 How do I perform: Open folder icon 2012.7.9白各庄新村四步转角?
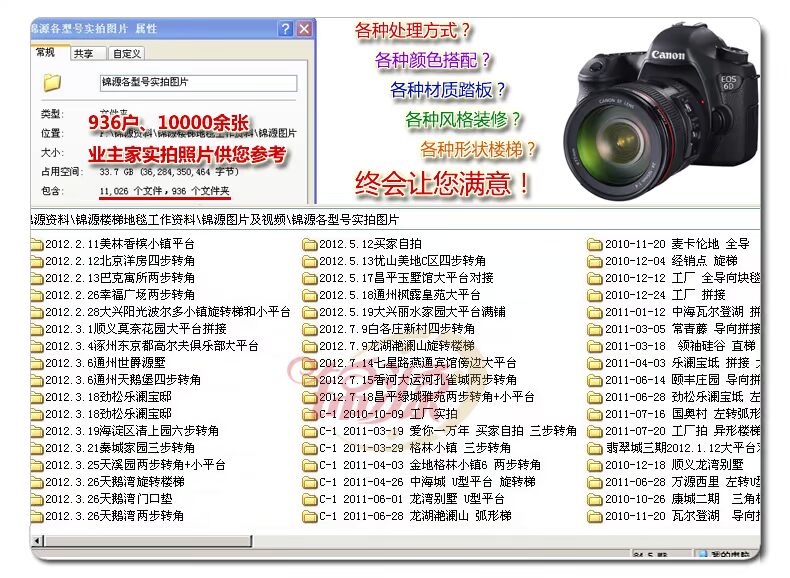point(309,330)
